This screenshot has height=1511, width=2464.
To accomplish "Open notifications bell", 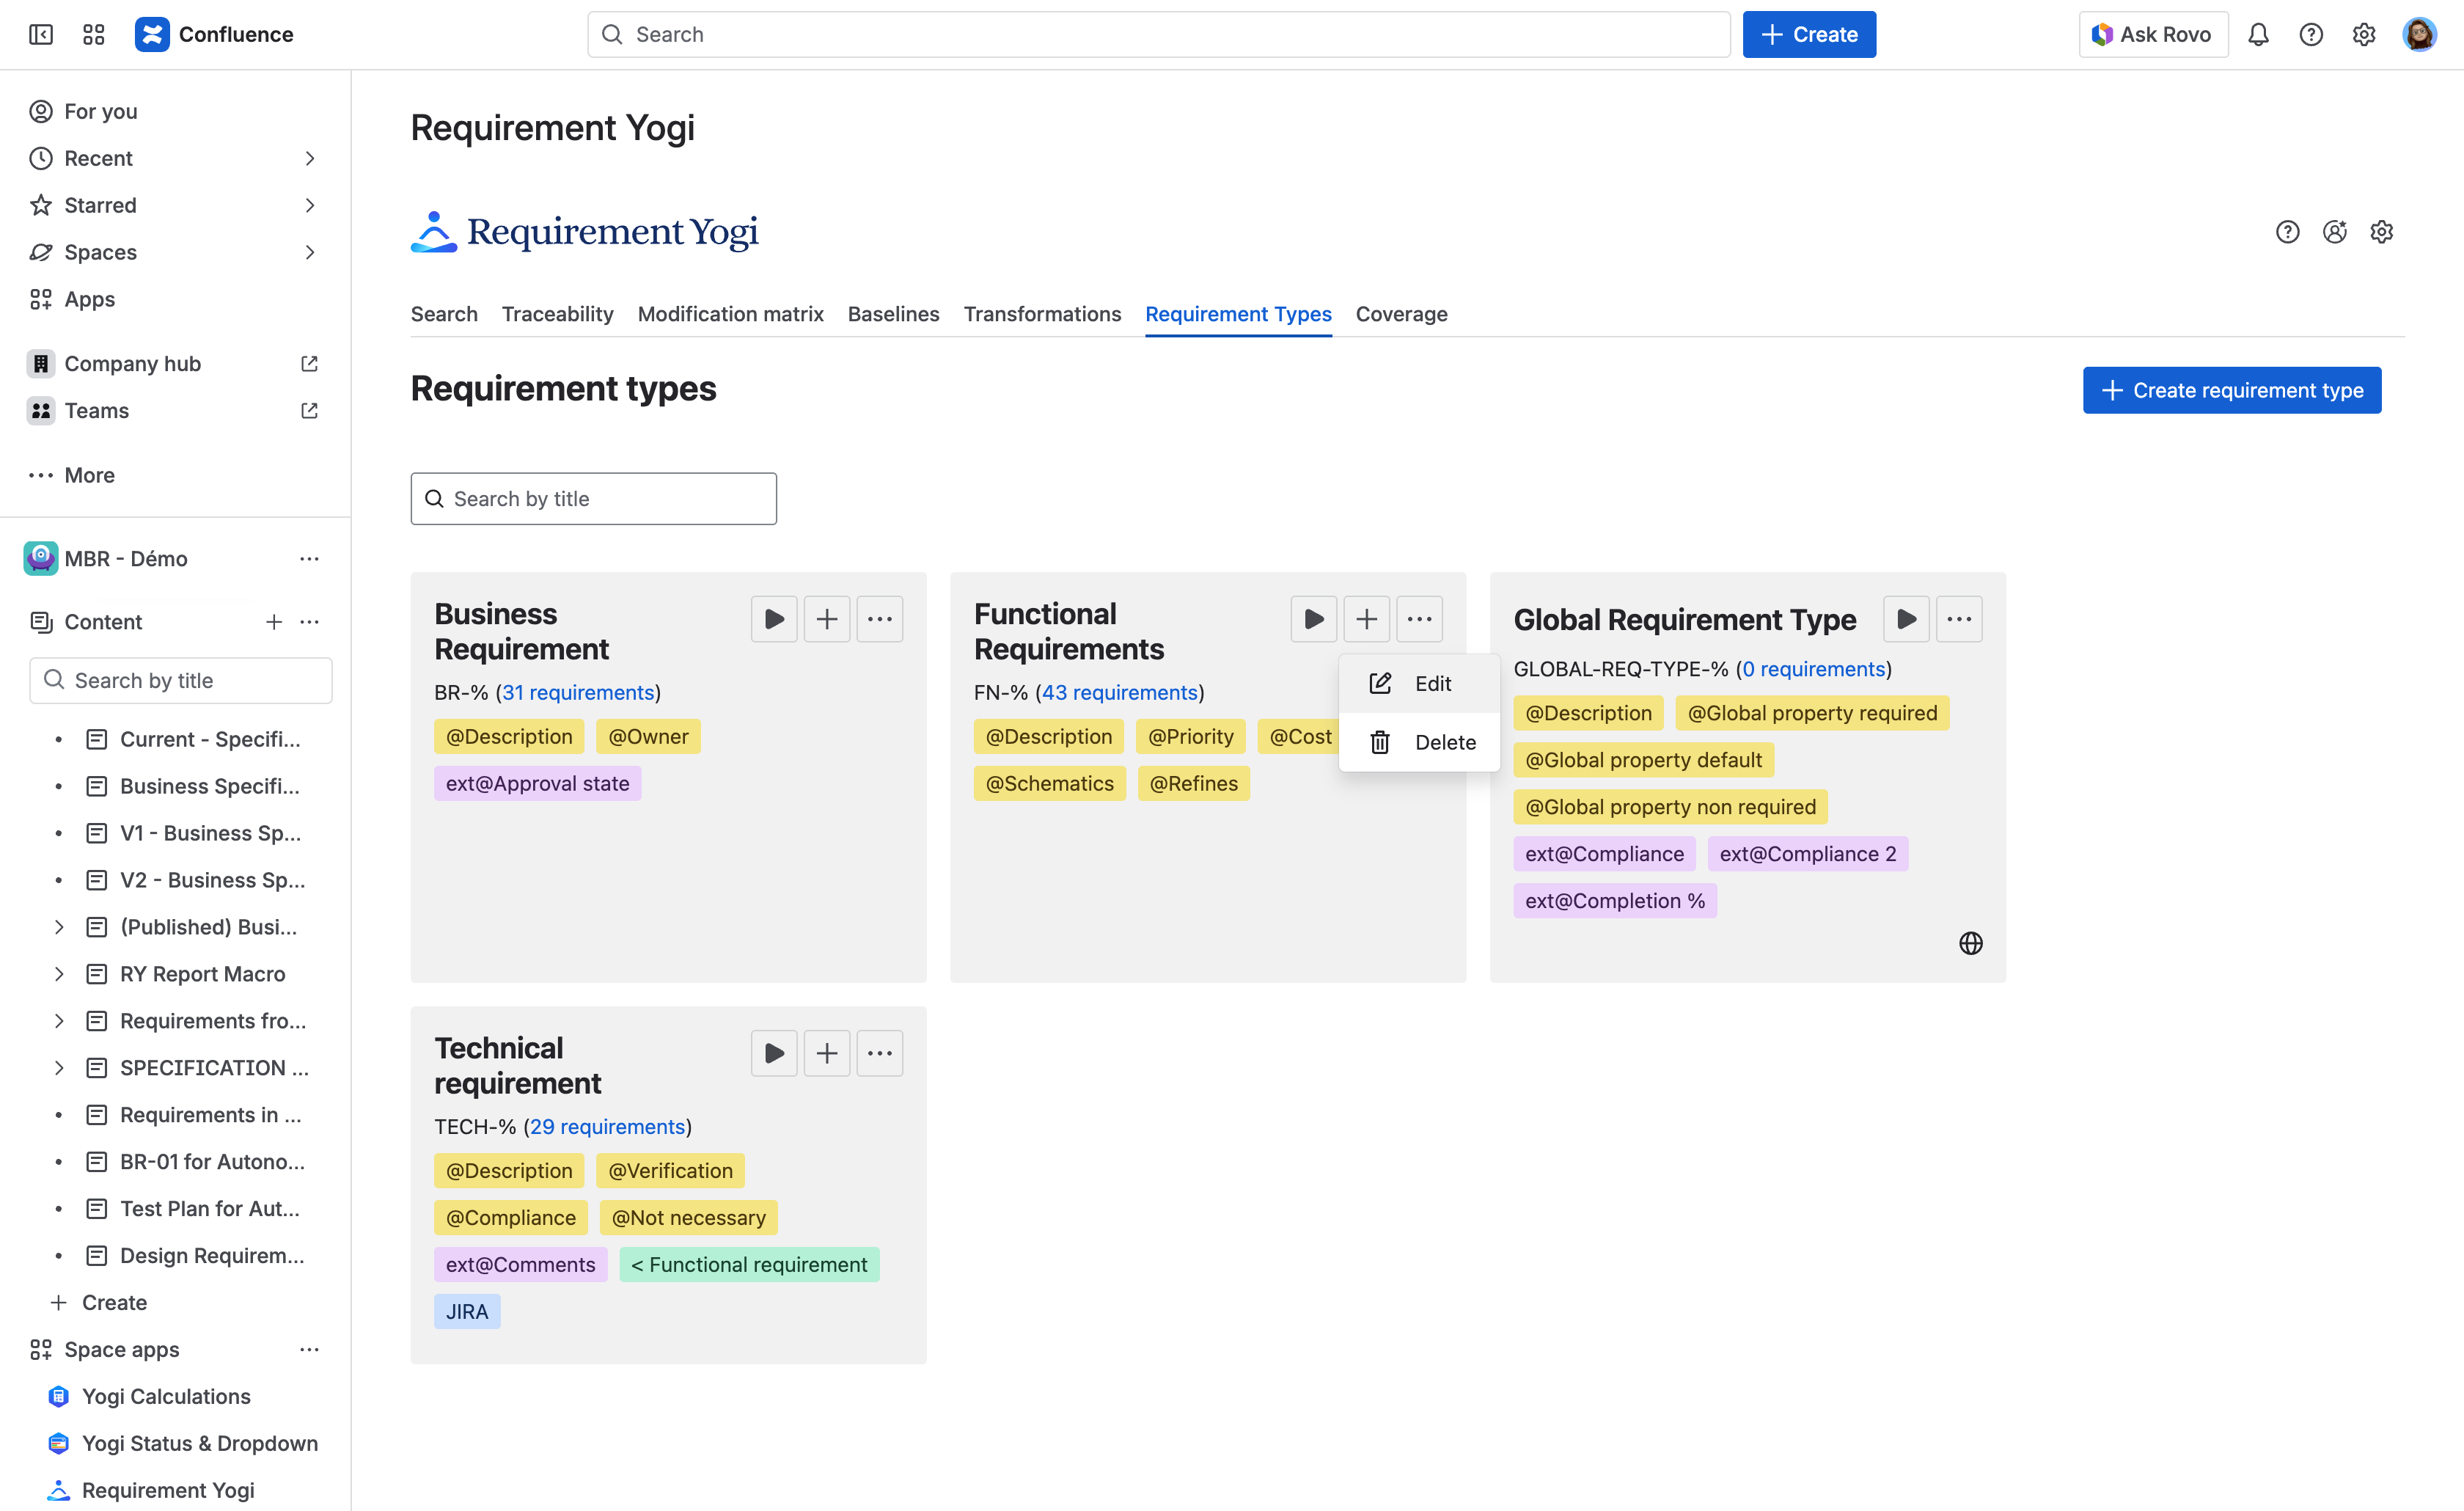I will click(x=2258, y=34).
